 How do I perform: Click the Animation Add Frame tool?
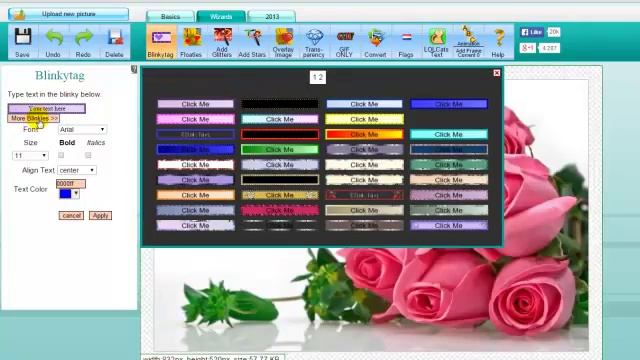pyautogui.click(x=468, y=42)
